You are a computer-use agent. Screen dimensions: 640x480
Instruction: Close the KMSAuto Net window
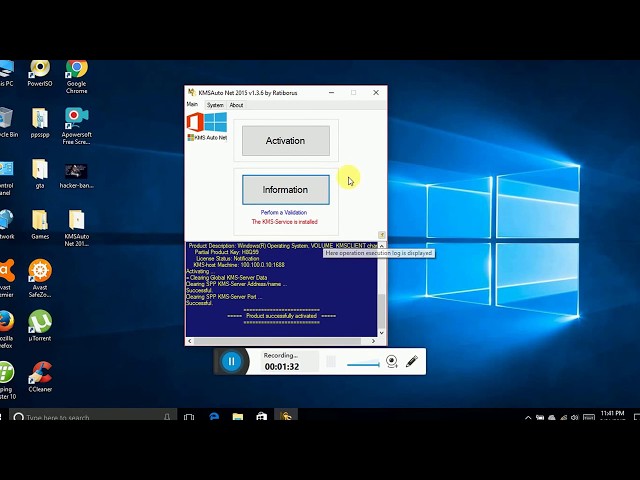tap(376, 93)
